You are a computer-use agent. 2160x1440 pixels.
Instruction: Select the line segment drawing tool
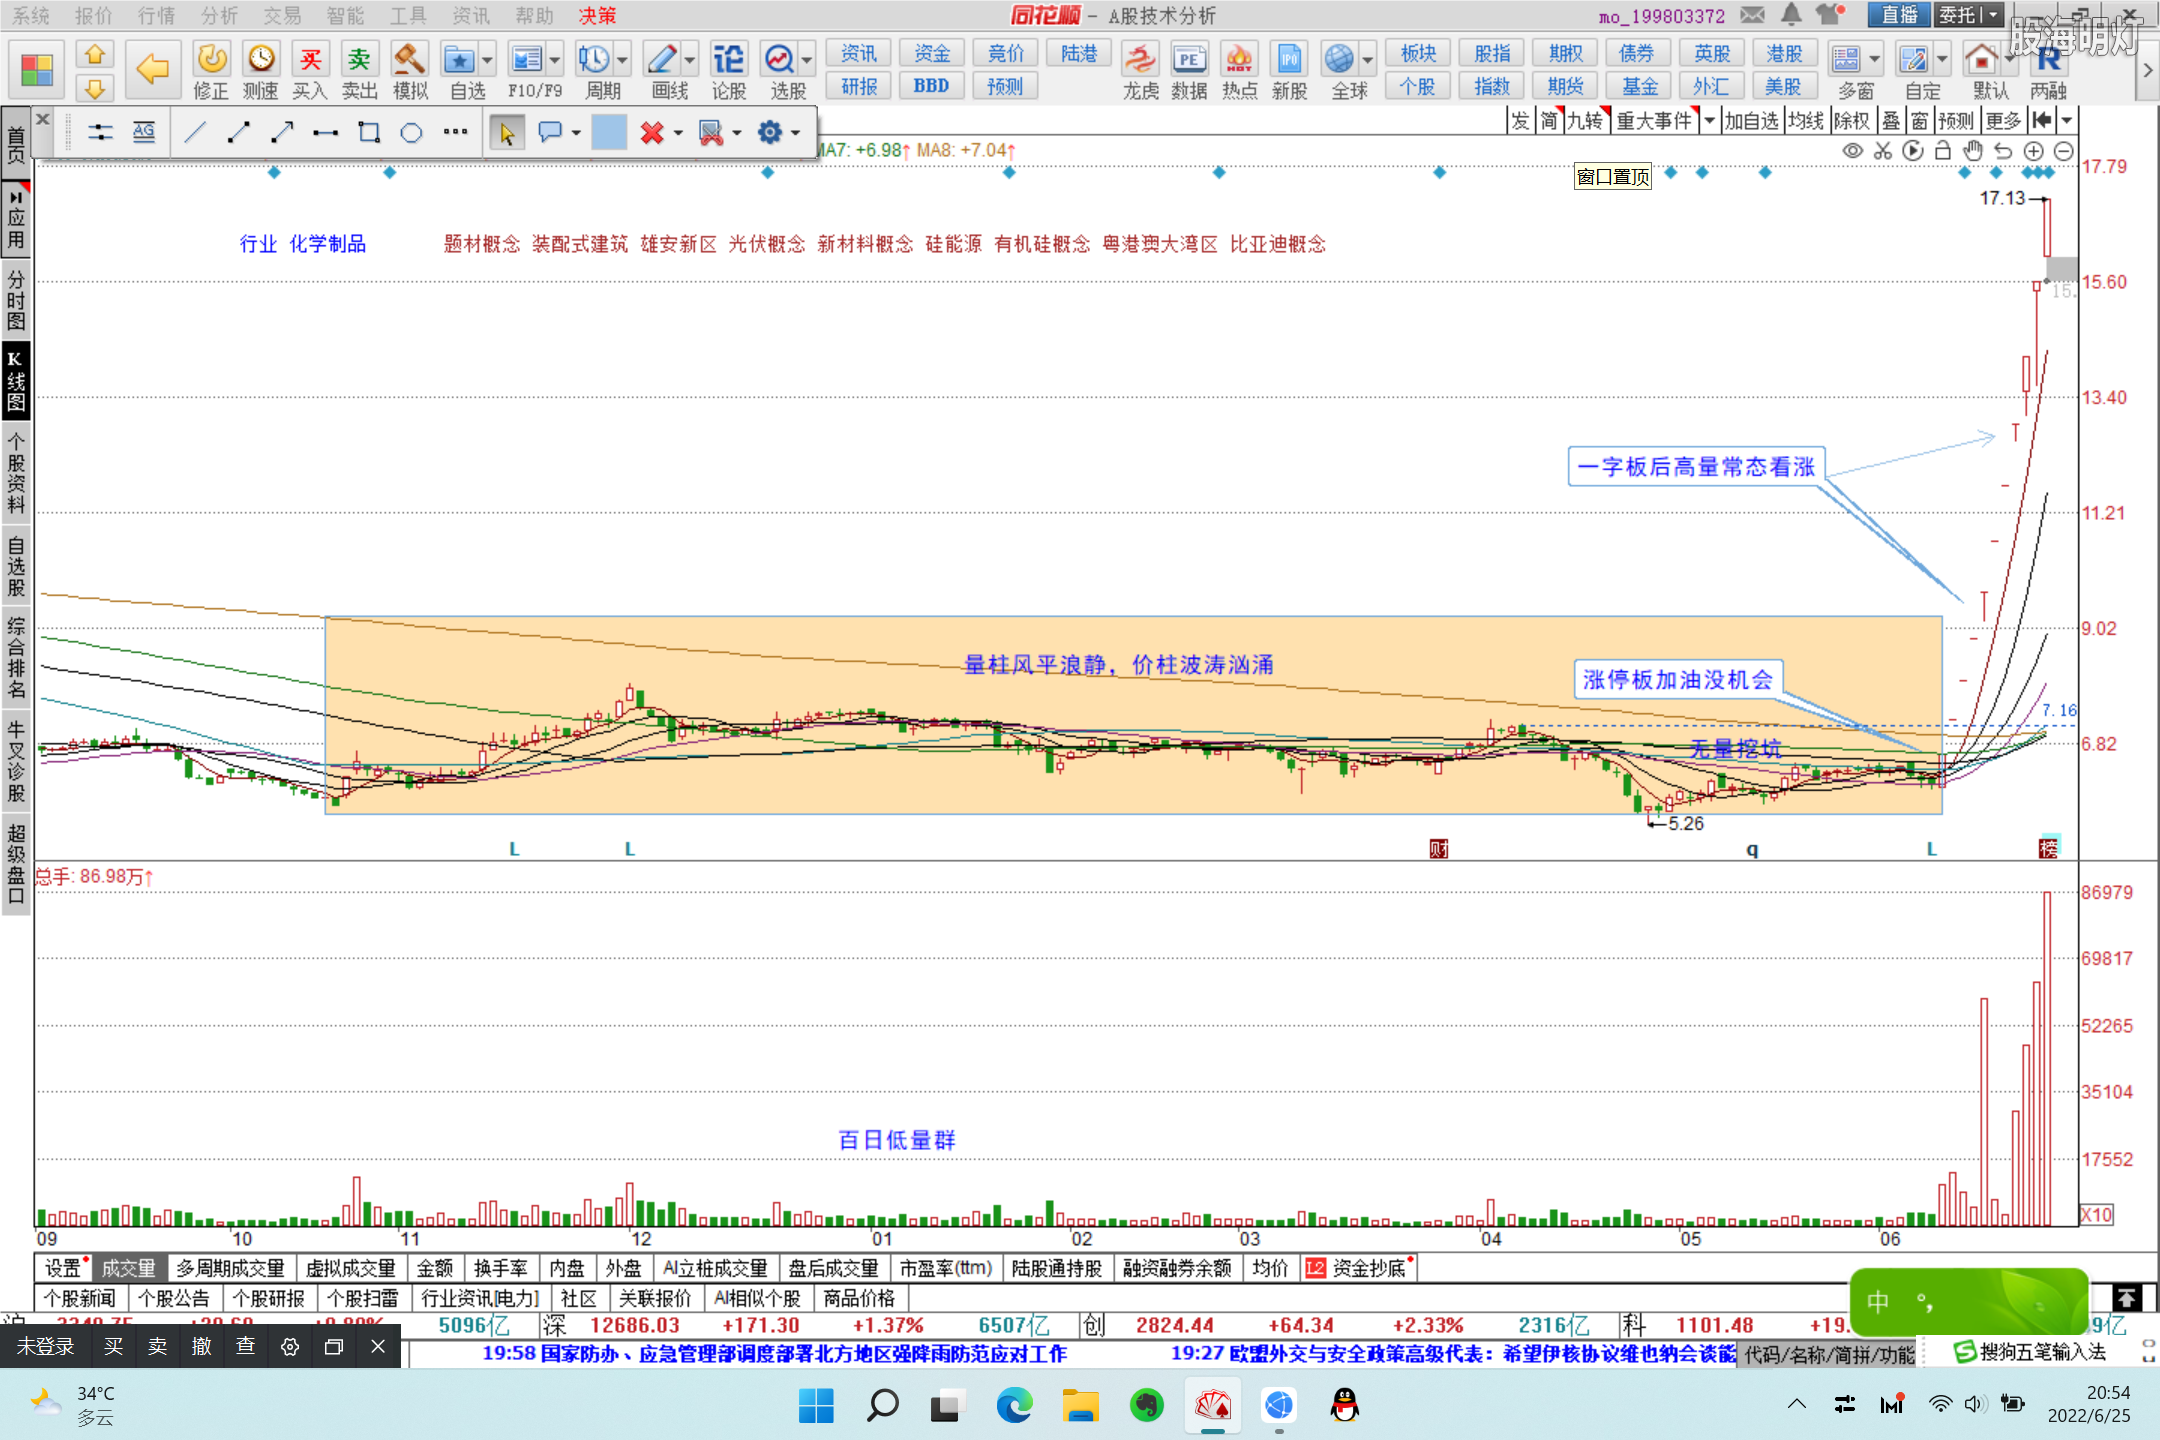239,132
